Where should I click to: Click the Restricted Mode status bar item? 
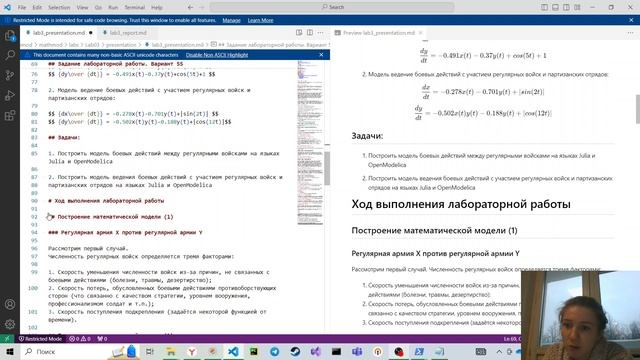40,339
